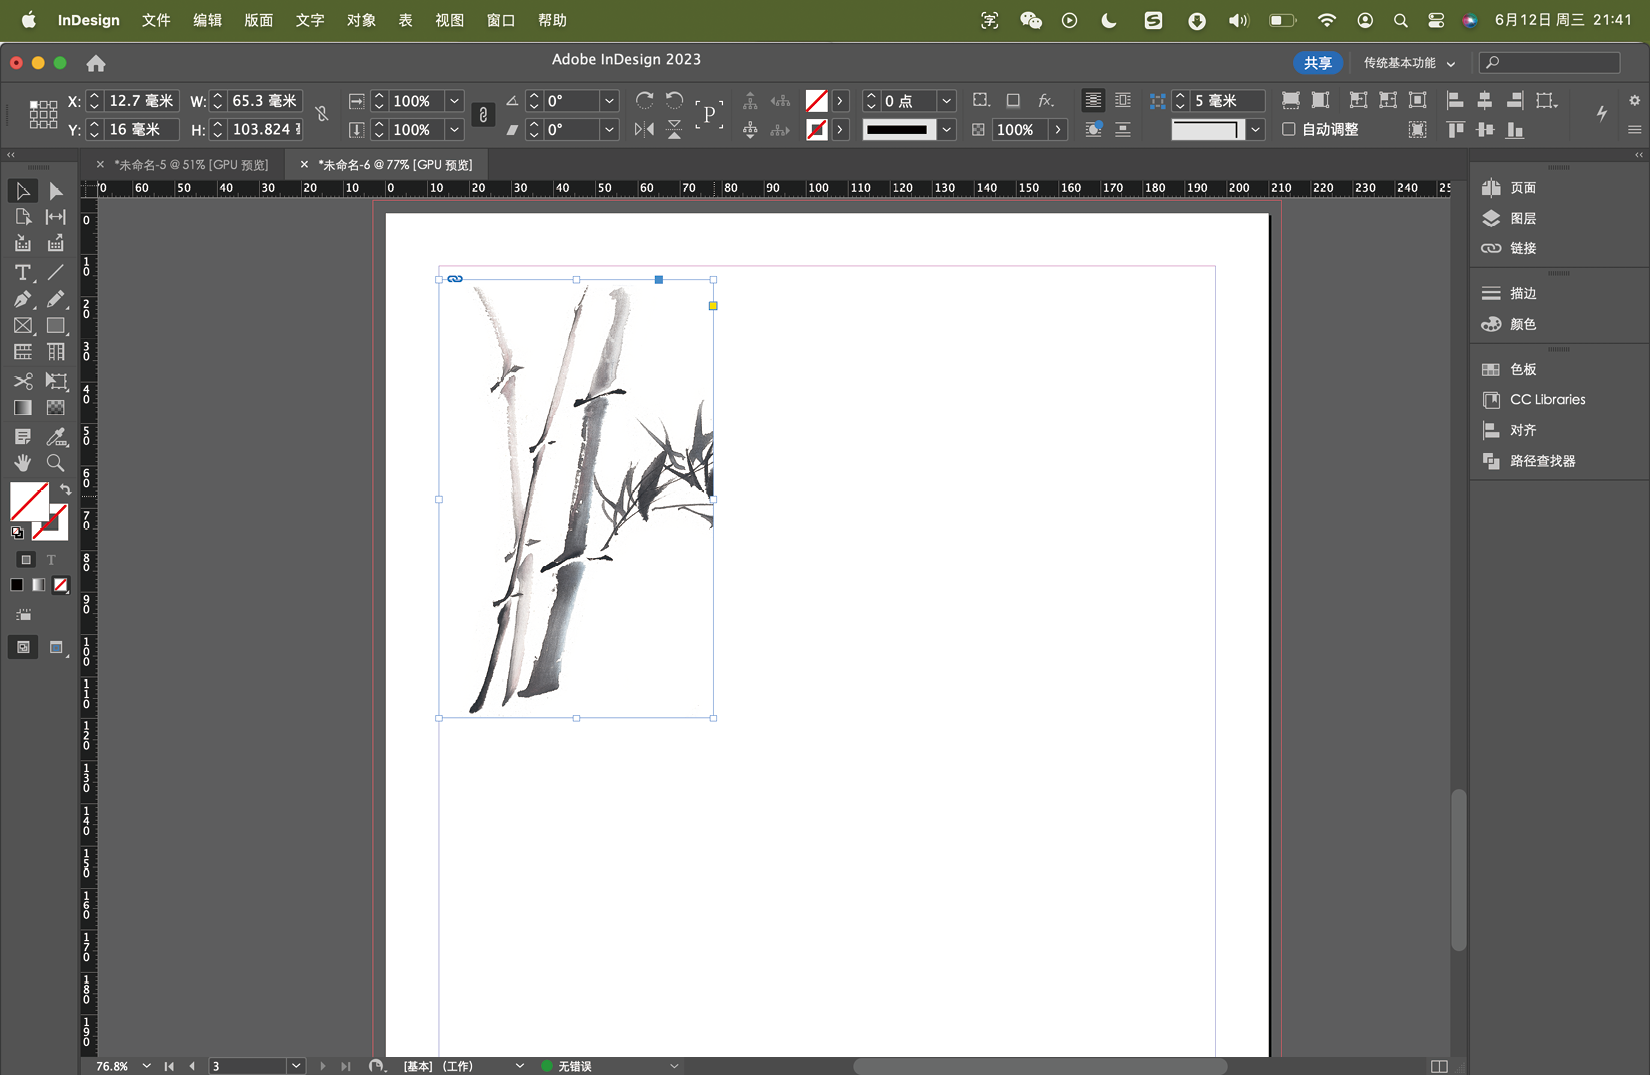1650x1075 pixels.
Task: Rotate selection 90° clockwise icon
Action: [644, 100]
